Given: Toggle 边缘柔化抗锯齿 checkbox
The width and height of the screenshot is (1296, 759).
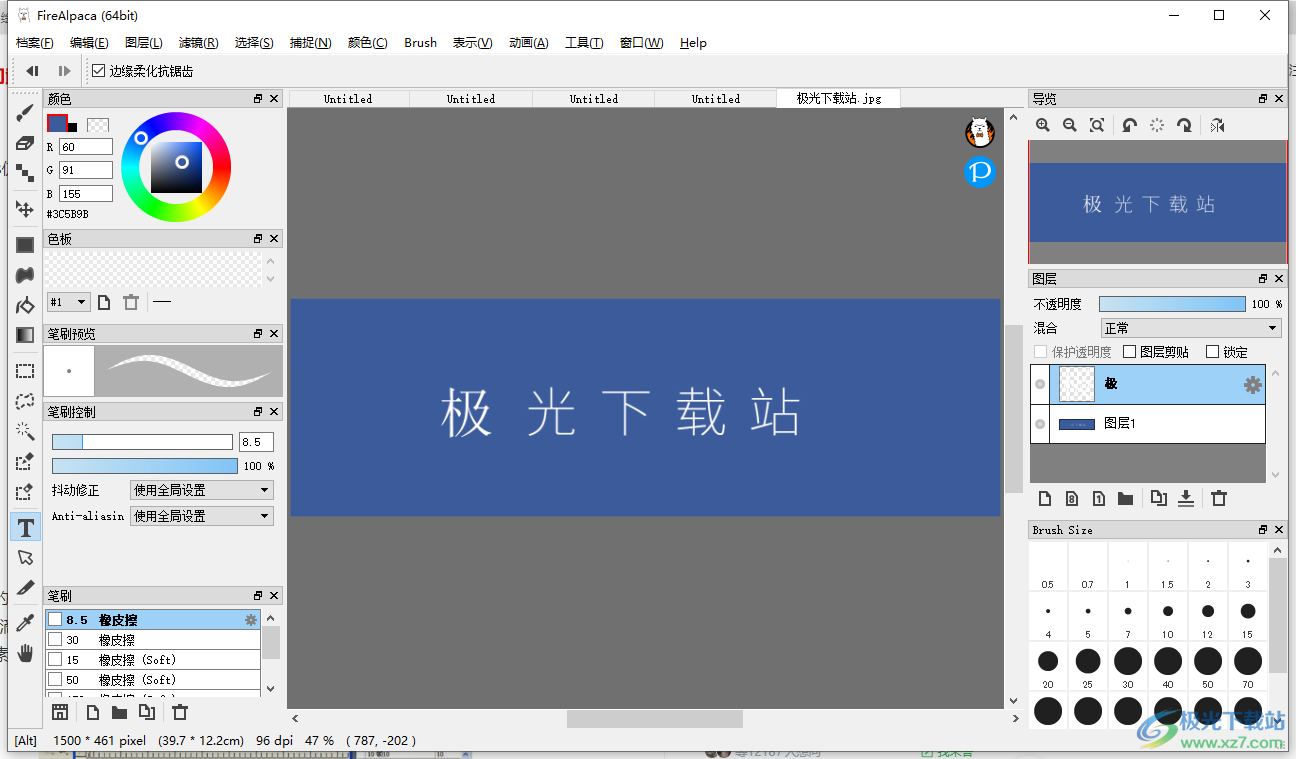Looking at the screenshot, I should 99,71.
